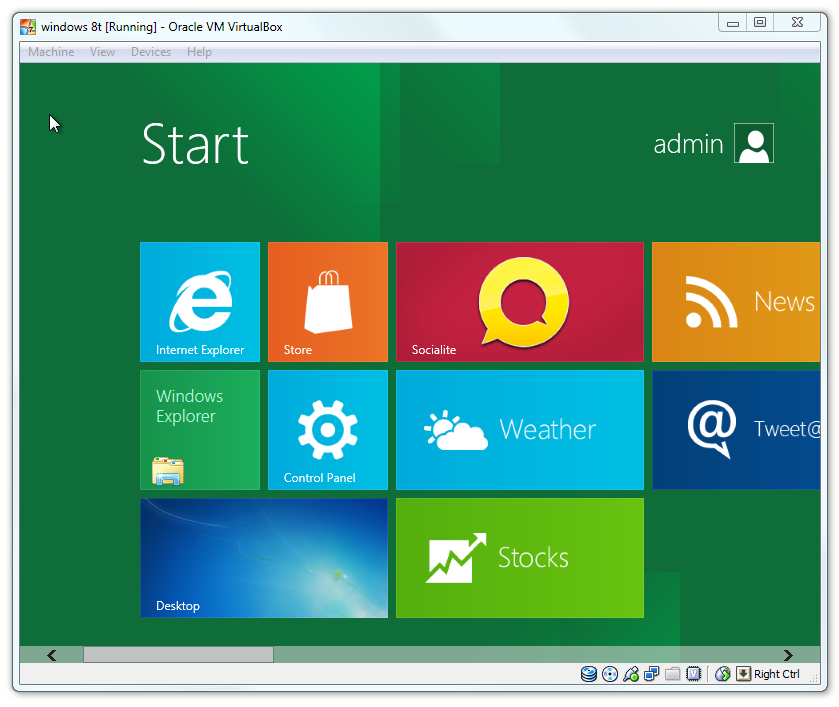The width and height of the screenshot is (839, 707).
Task: Open the View menu
Action: (102, 52)
